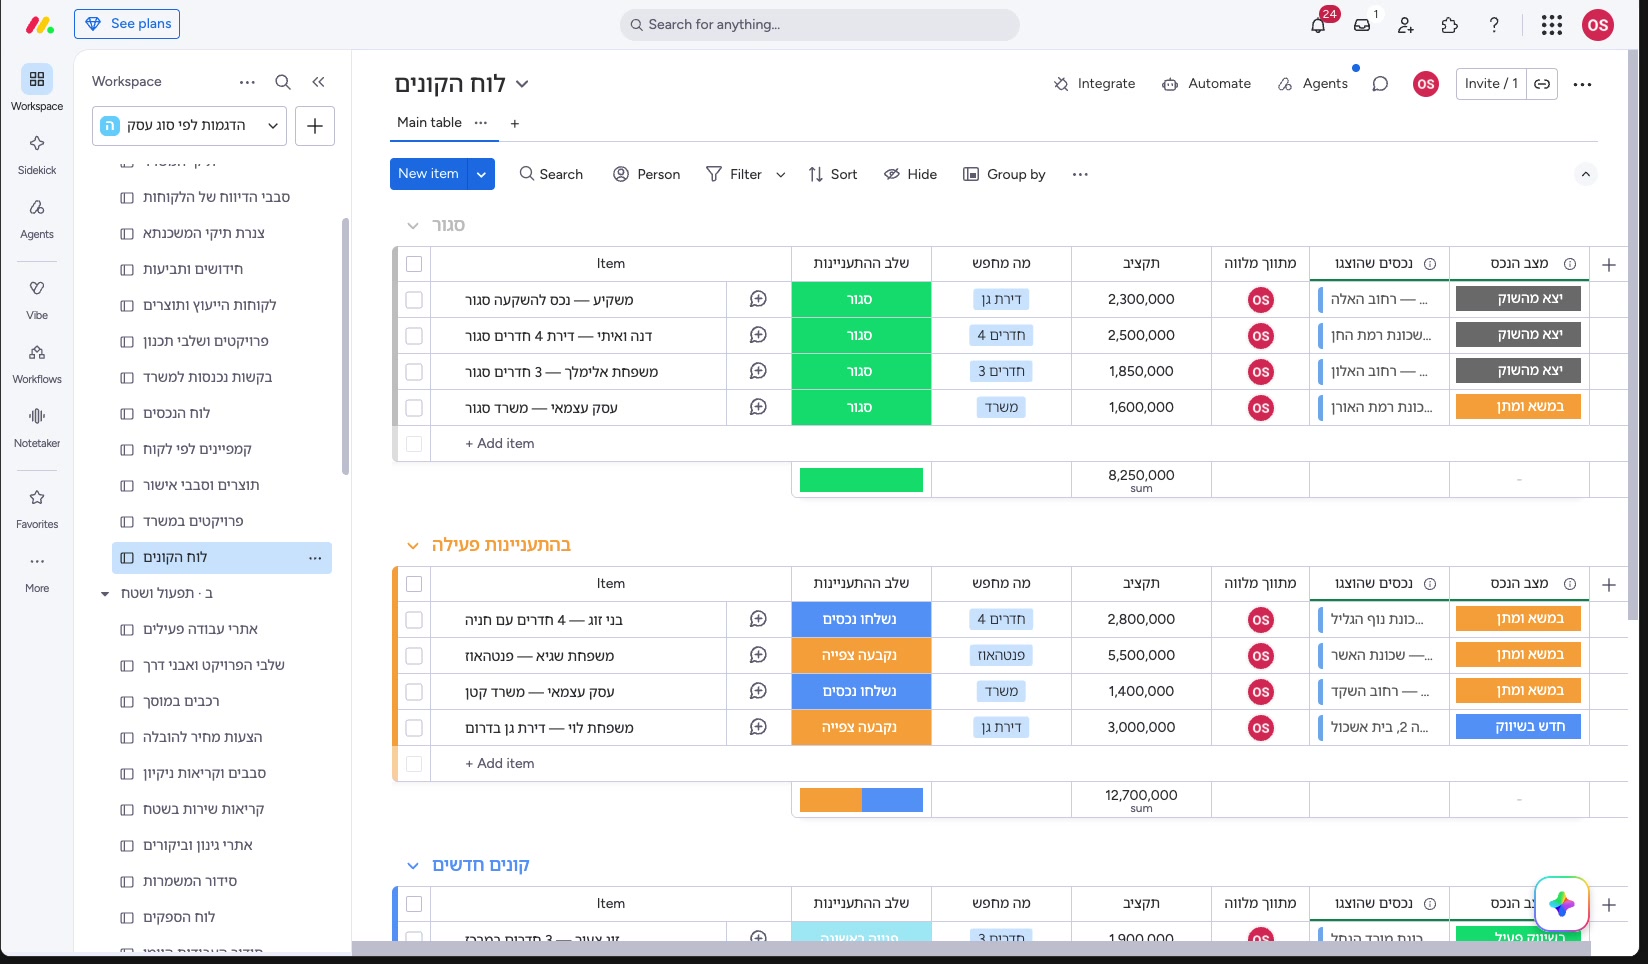The width and height of the screenshot is (1648, 964).
Task: Collapse the workspace sidebar panel
Action: coord(318,82)
